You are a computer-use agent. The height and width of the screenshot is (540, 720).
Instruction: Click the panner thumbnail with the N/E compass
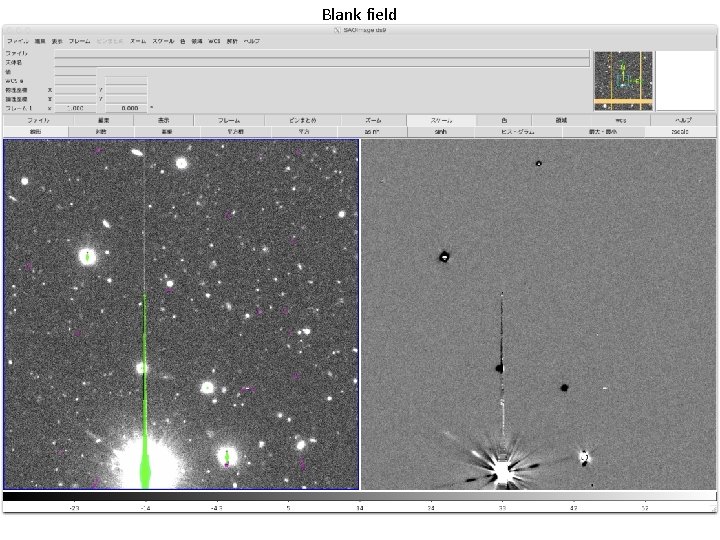click(623, 81)
